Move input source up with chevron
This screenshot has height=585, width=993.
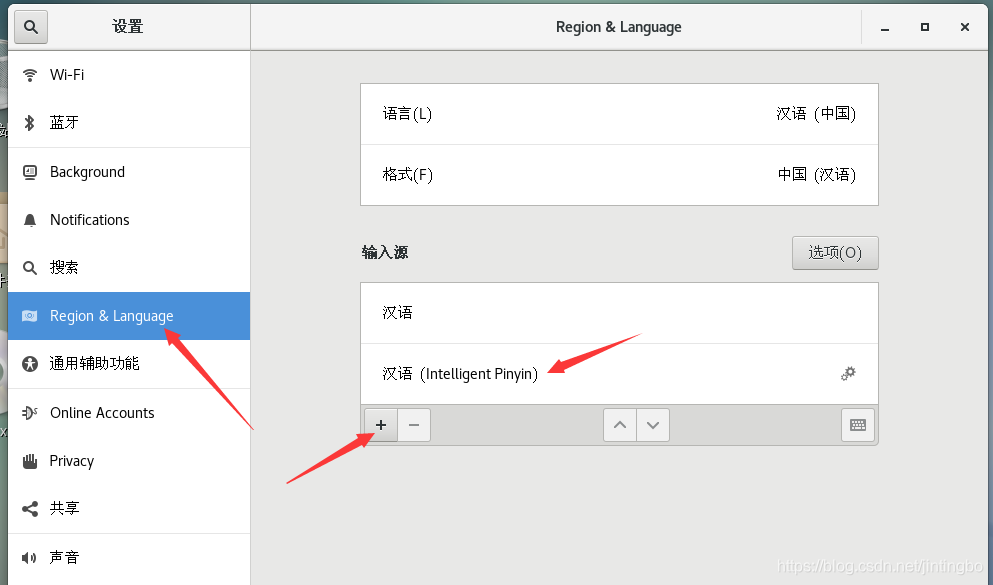620,425
